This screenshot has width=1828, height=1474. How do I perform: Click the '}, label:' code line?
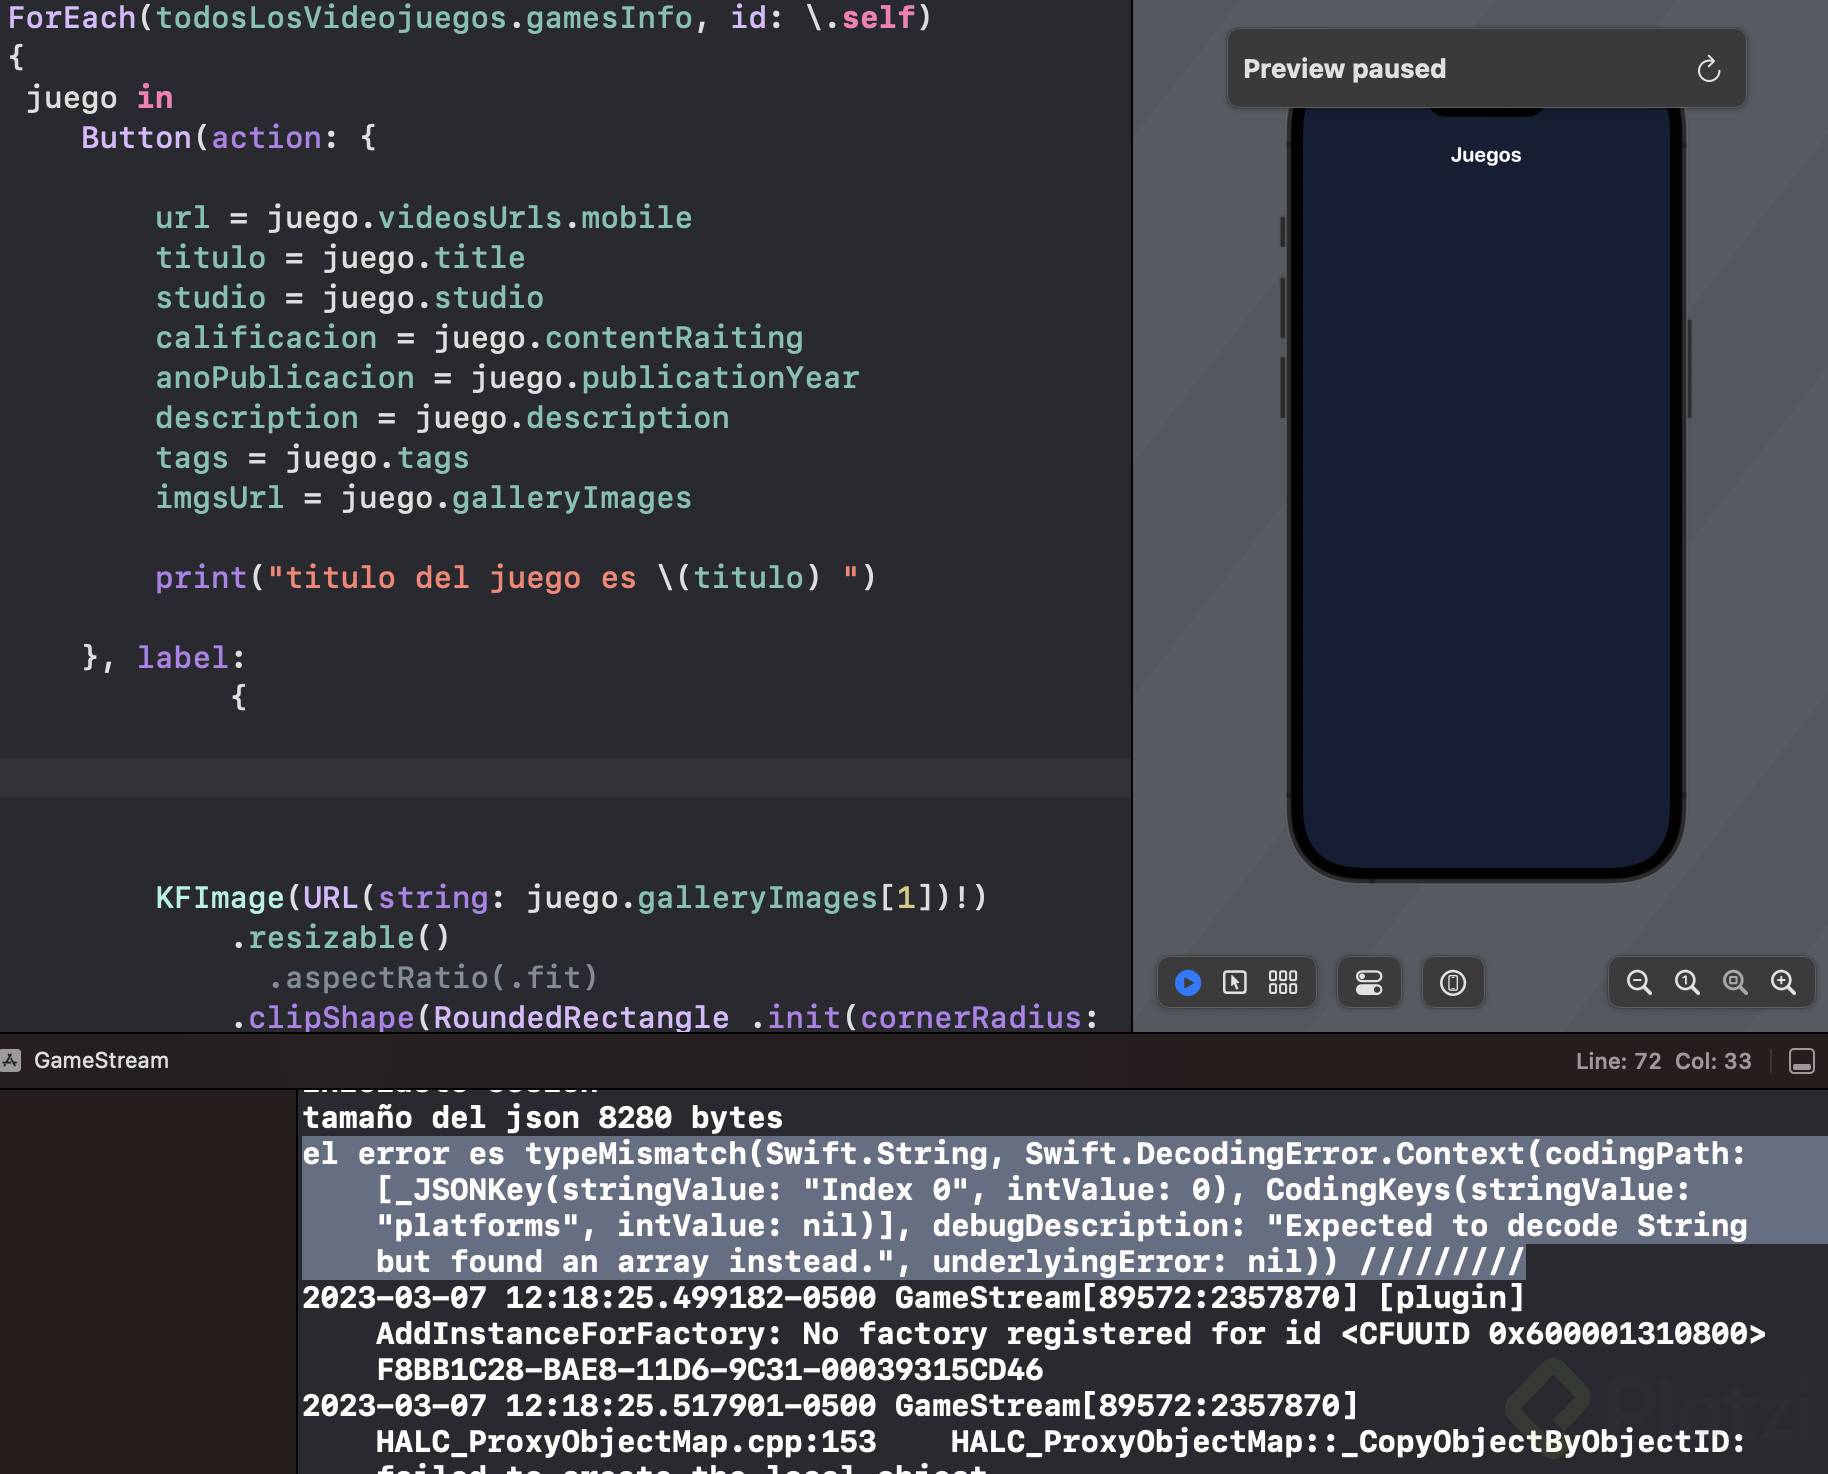coord(164,658)
